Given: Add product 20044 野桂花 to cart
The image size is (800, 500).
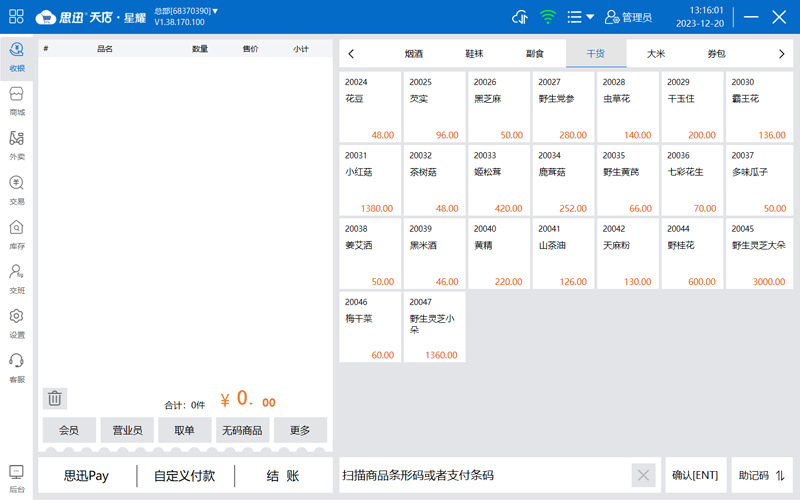Looking at the screenshot, I should (692, 254).
